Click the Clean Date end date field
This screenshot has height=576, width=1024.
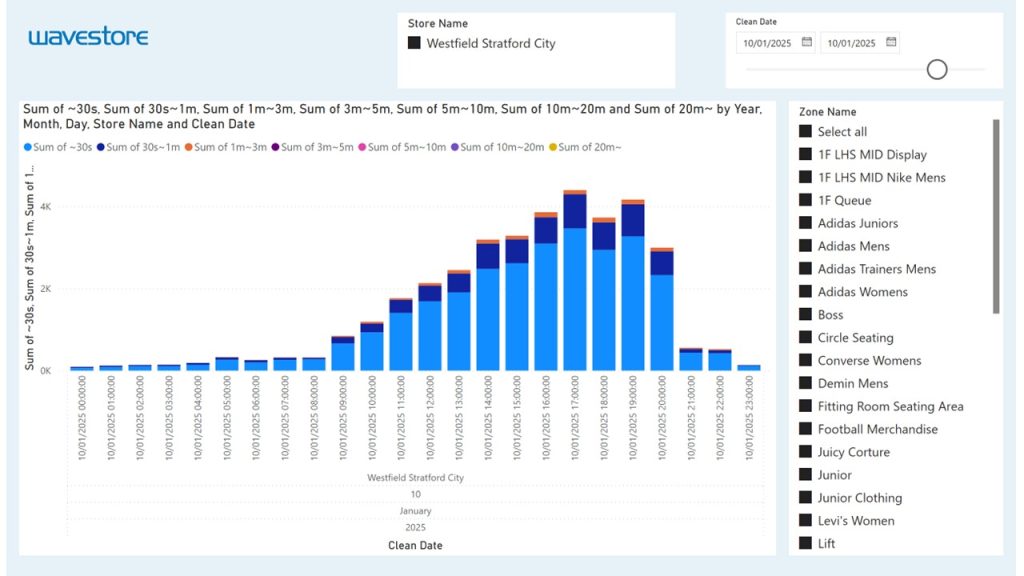(859, 42)
